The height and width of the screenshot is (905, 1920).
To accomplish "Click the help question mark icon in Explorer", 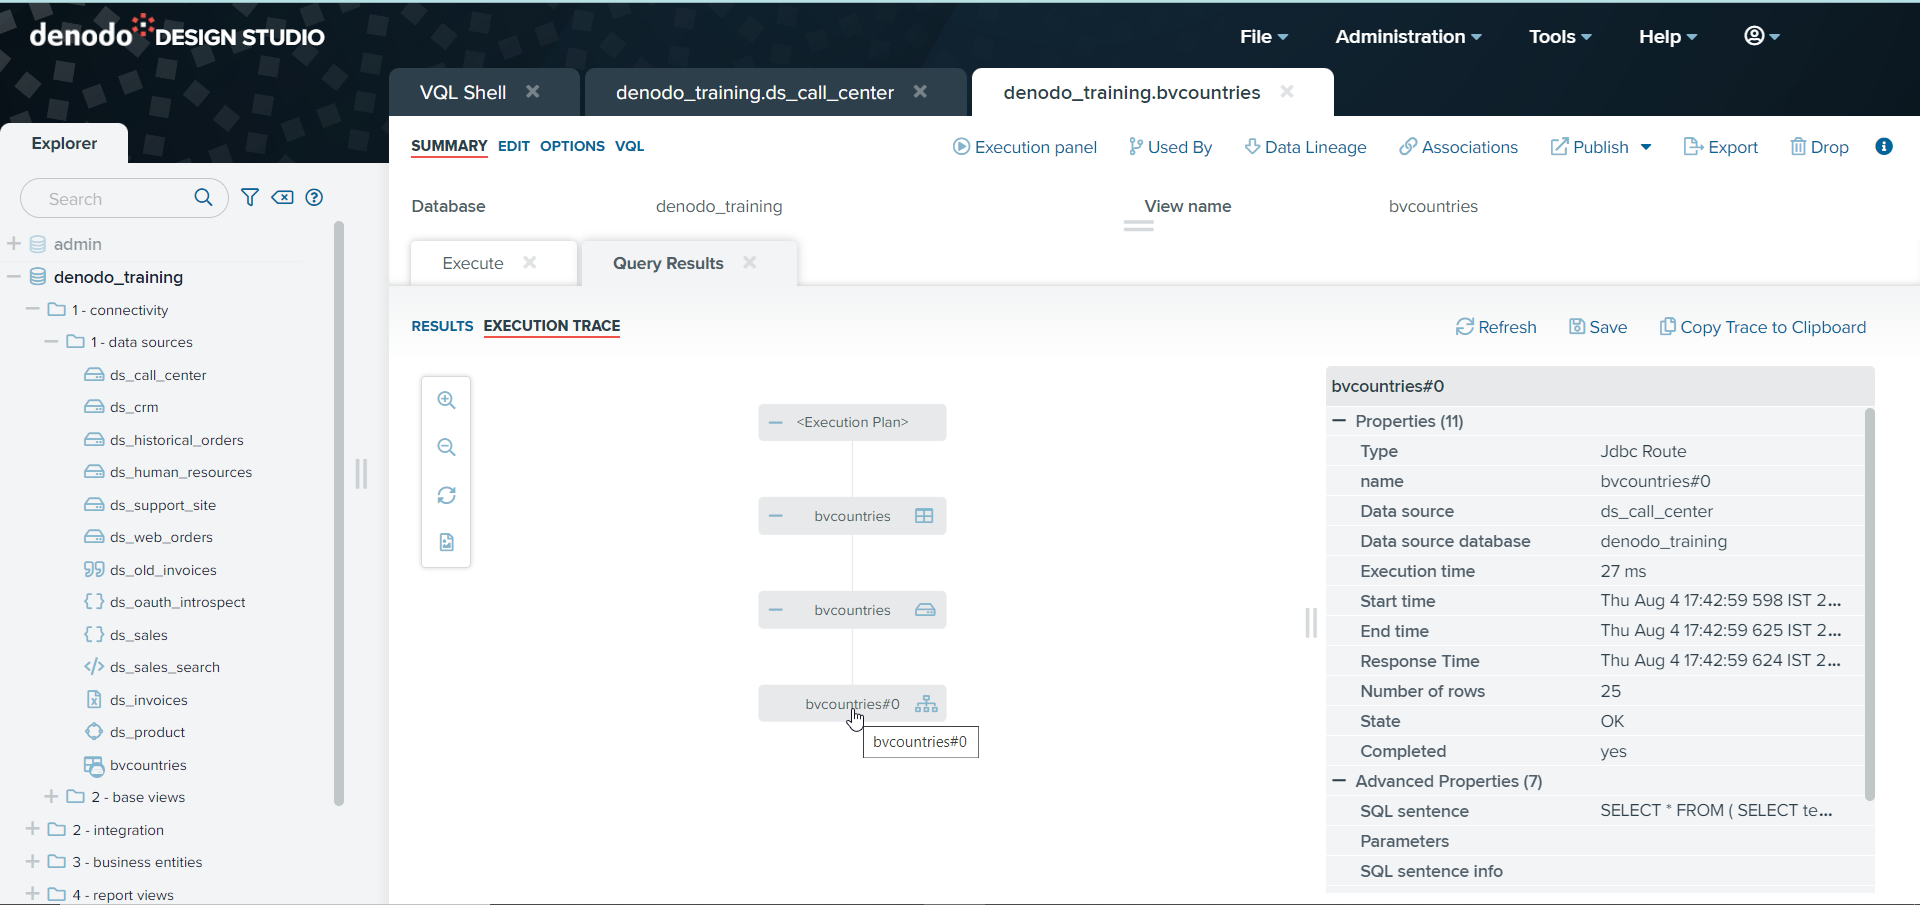I will tap(314, 197).
